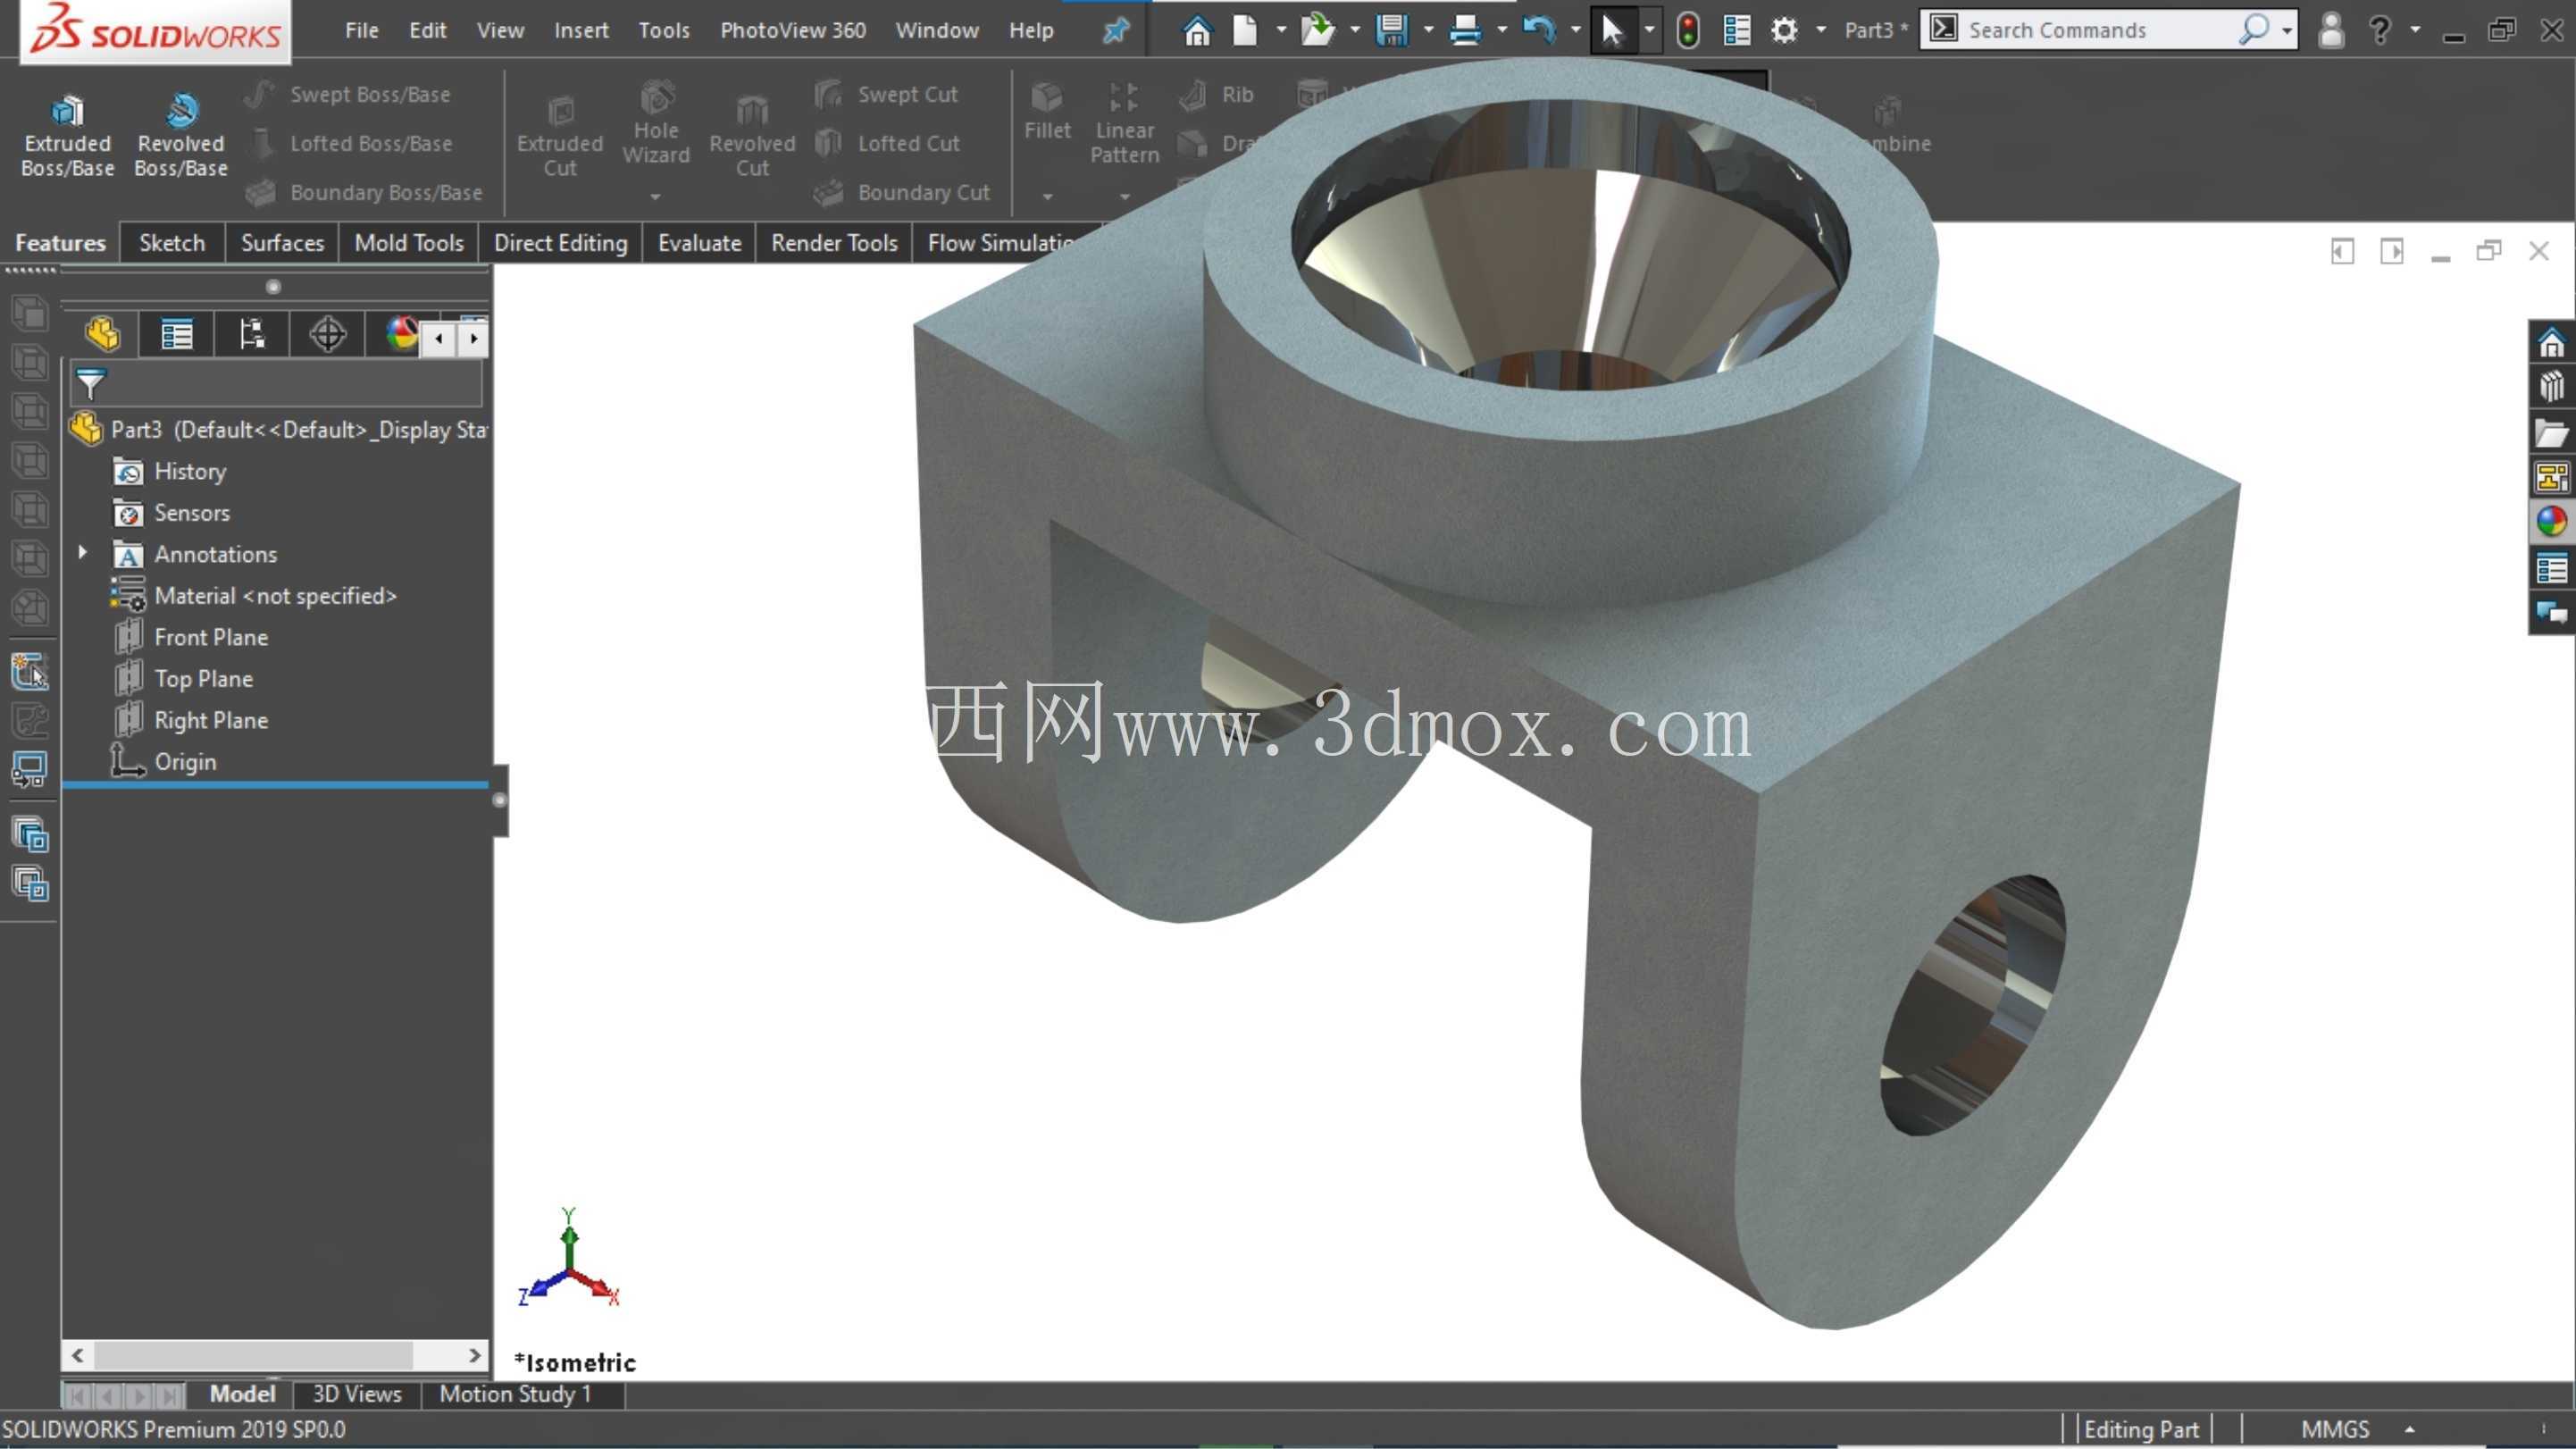The width and height of the screenshot is (2576, 1449).
Task: Select the Revolved Boss/Base tool
Action: click(181, 135)
